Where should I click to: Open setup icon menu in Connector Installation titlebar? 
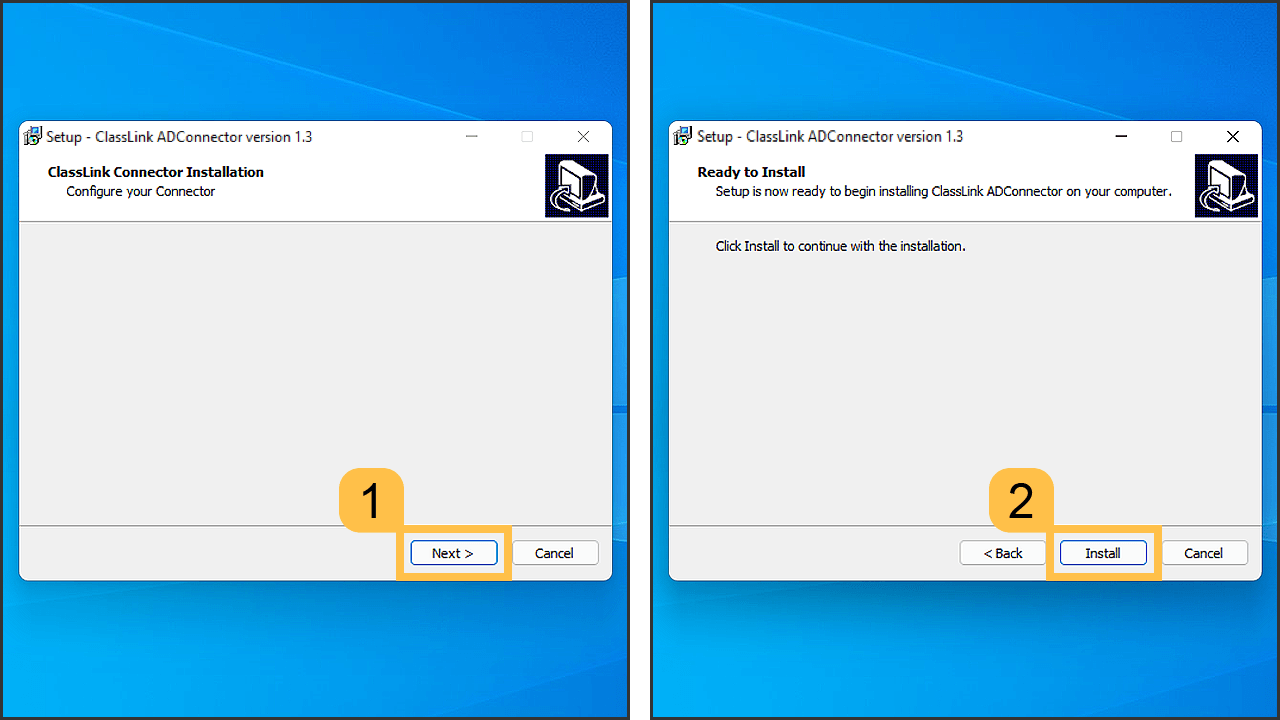33,137
